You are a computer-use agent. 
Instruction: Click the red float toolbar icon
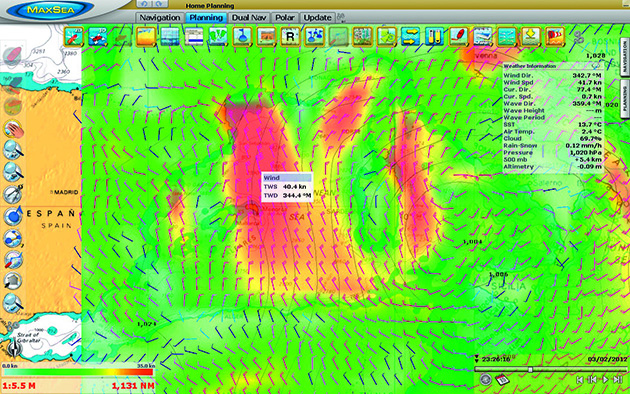pyautogui.click(x=458, y=36)
